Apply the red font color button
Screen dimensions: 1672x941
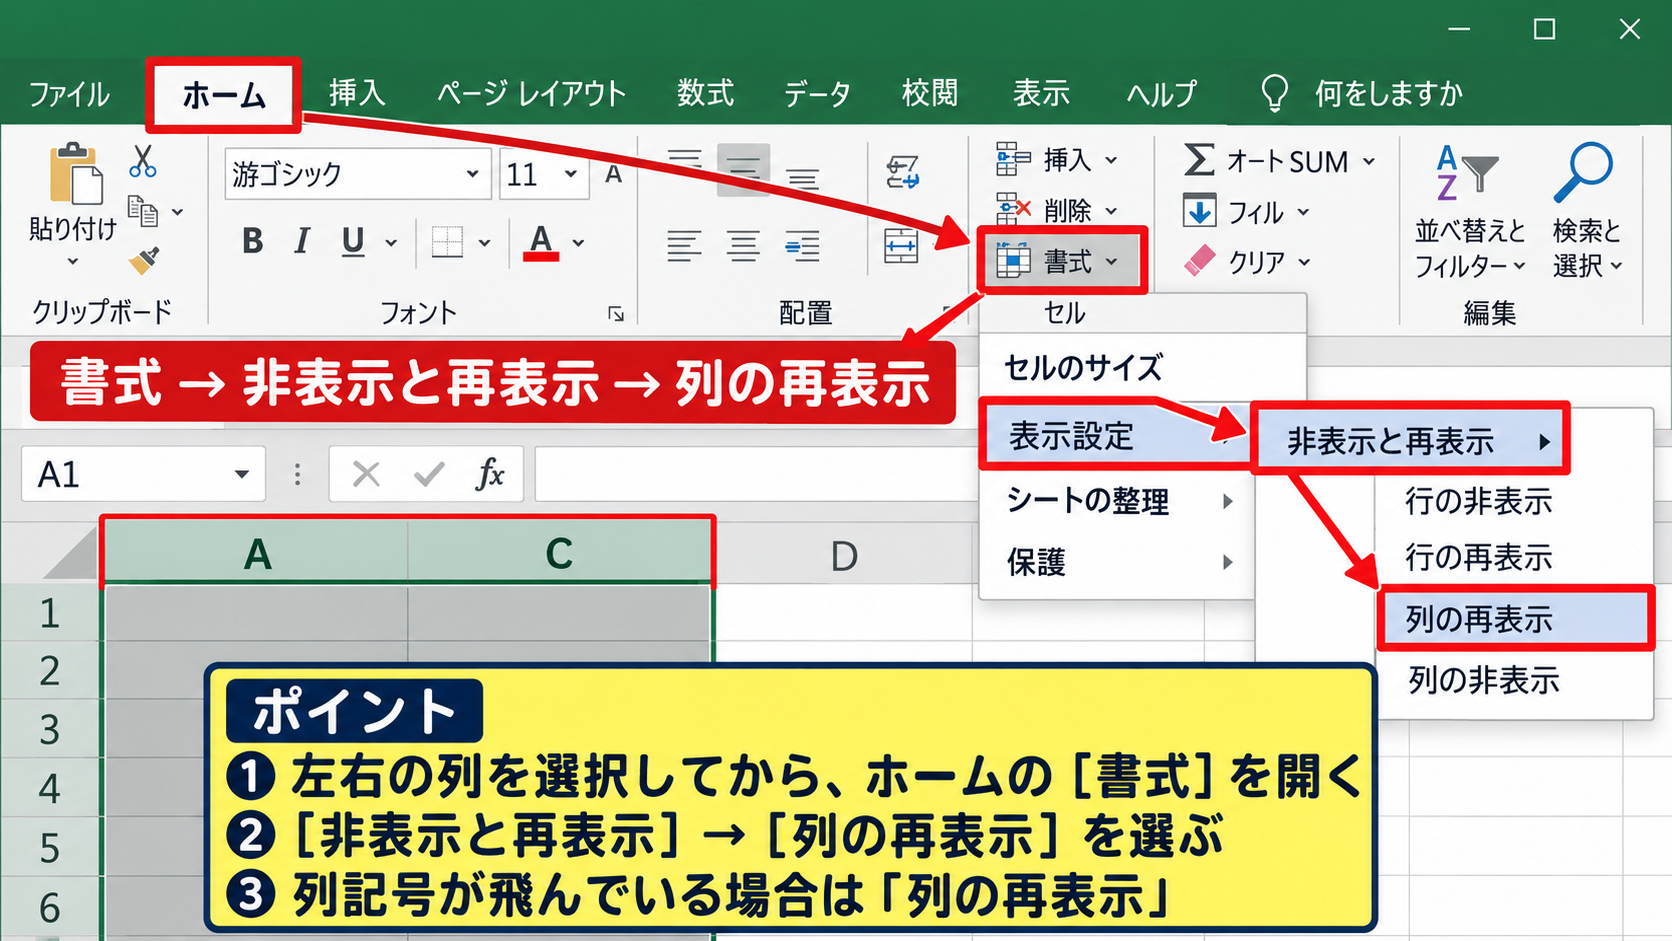(541, 242)
